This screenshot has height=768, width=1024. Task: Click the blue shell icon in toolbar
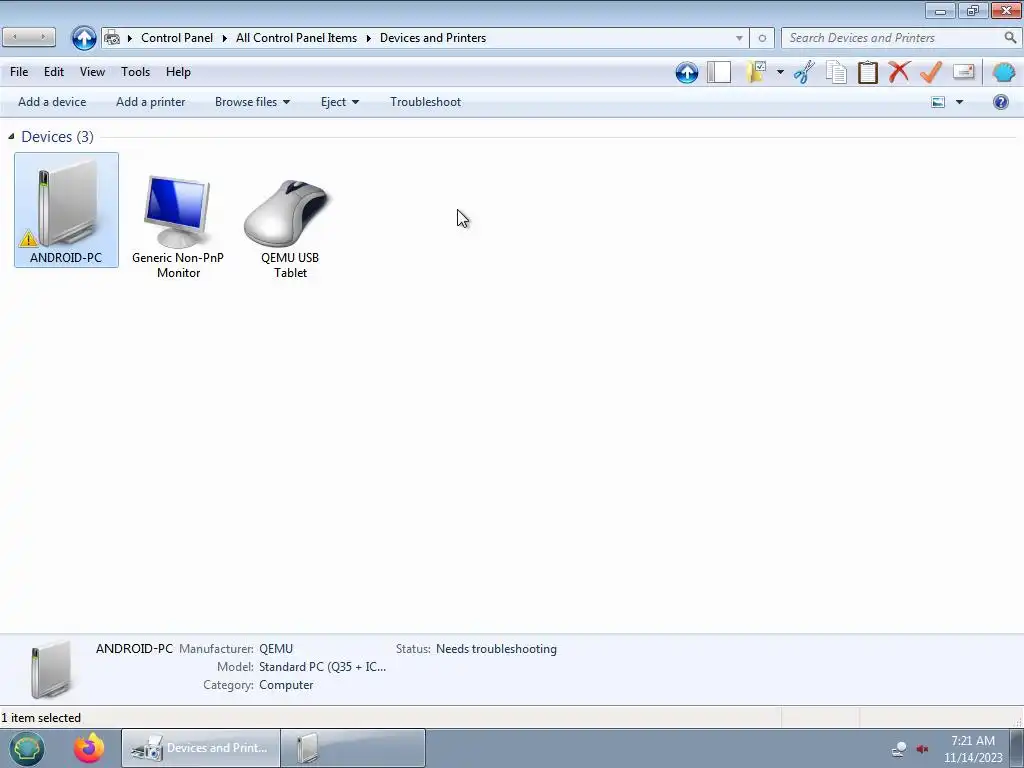coord(1004,72)
